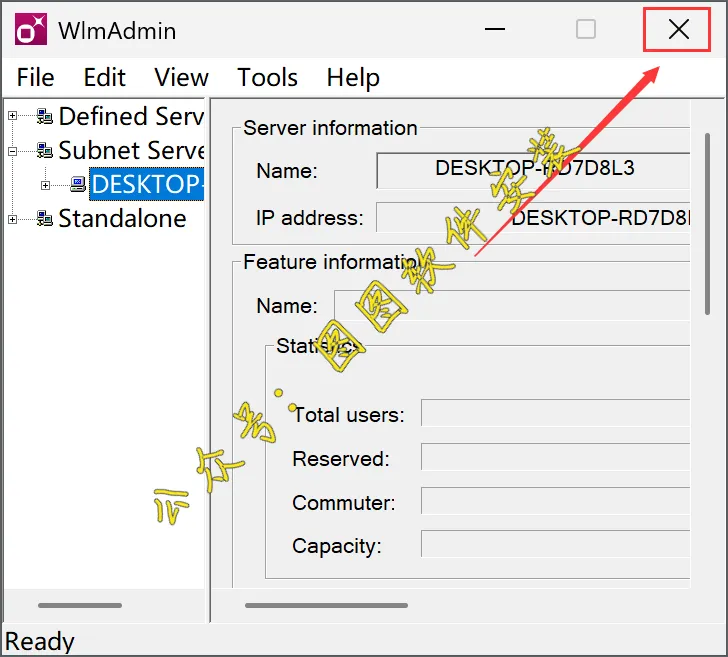Viewport: 728px width, 657px height.
Task: Click the Total users field
Action: tap(556, 412)
